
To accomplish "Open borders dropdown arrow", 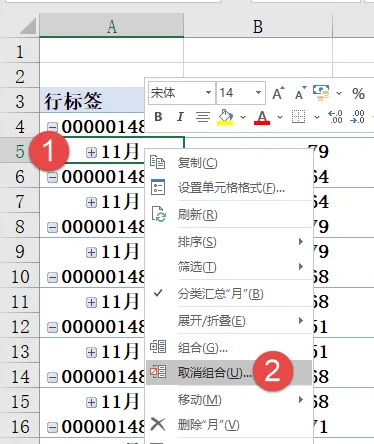I will pyautogui.click(x=317, y=117).
